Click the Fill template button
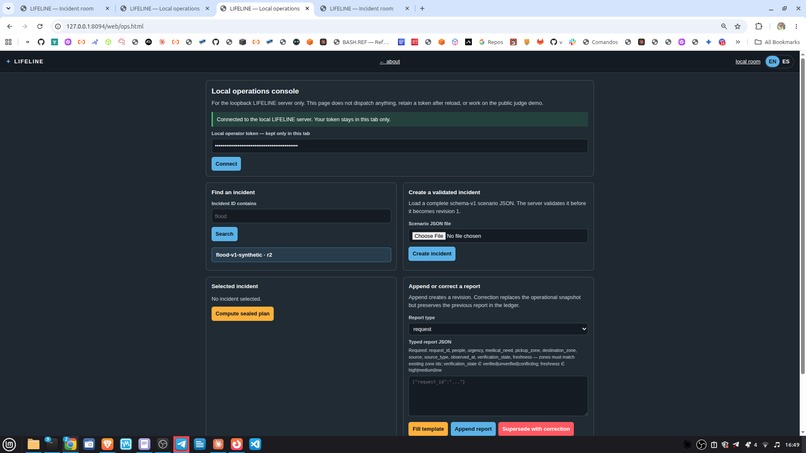This screenshot has height=453, width=806. pos(428,429)
